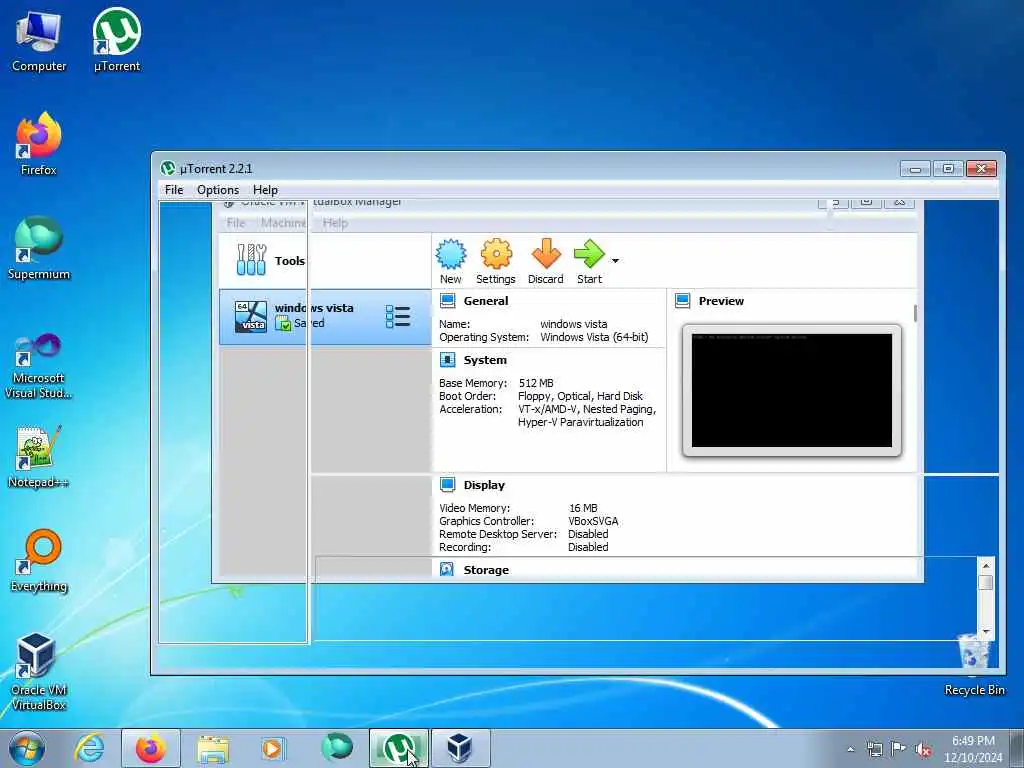Open the µTorrent Options menu
Viewport: 1024px width, 768px height.
[x=218, y=190]
